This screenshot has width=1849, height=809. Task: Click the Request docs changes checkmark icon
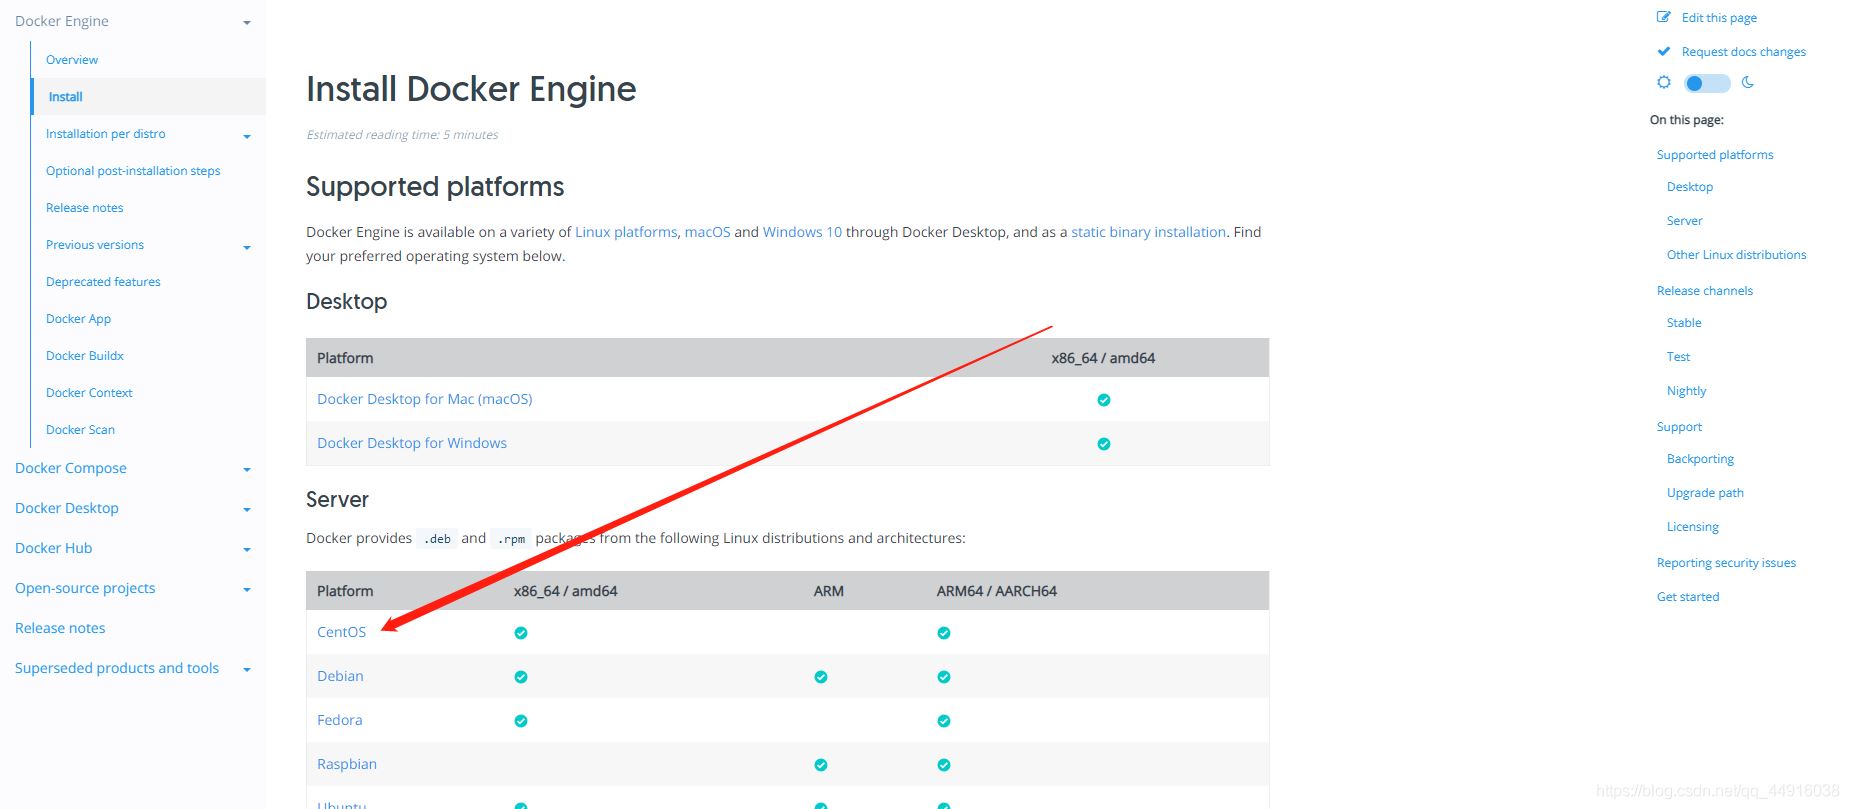point(1663,51)
